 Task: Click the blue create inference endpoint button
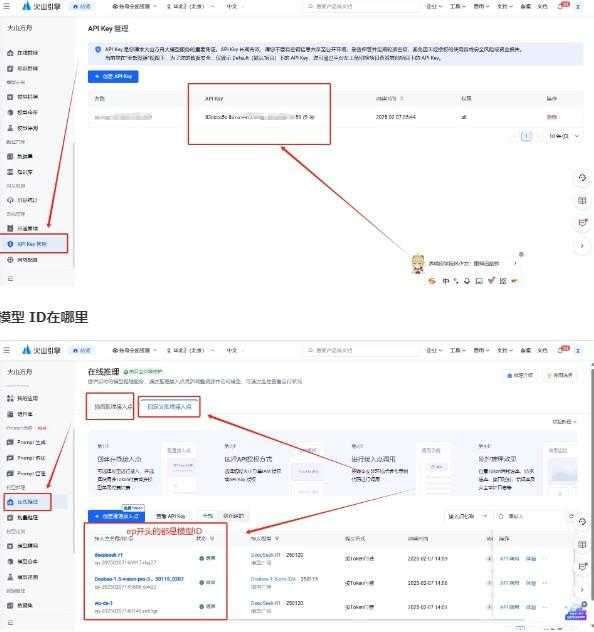tap(116, 516)
